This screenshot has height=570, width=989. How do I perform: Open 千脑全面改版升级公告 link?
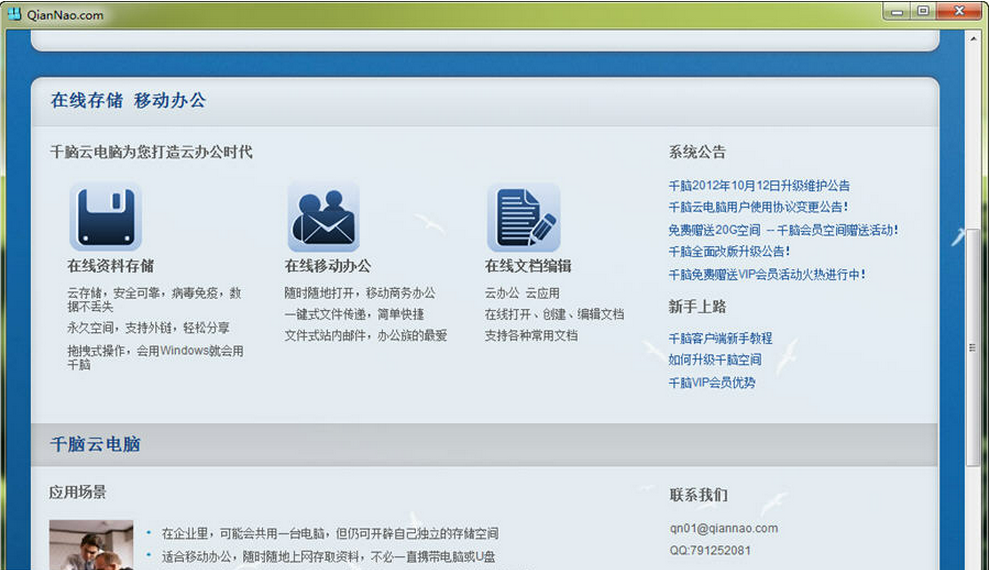click(729, 252)
